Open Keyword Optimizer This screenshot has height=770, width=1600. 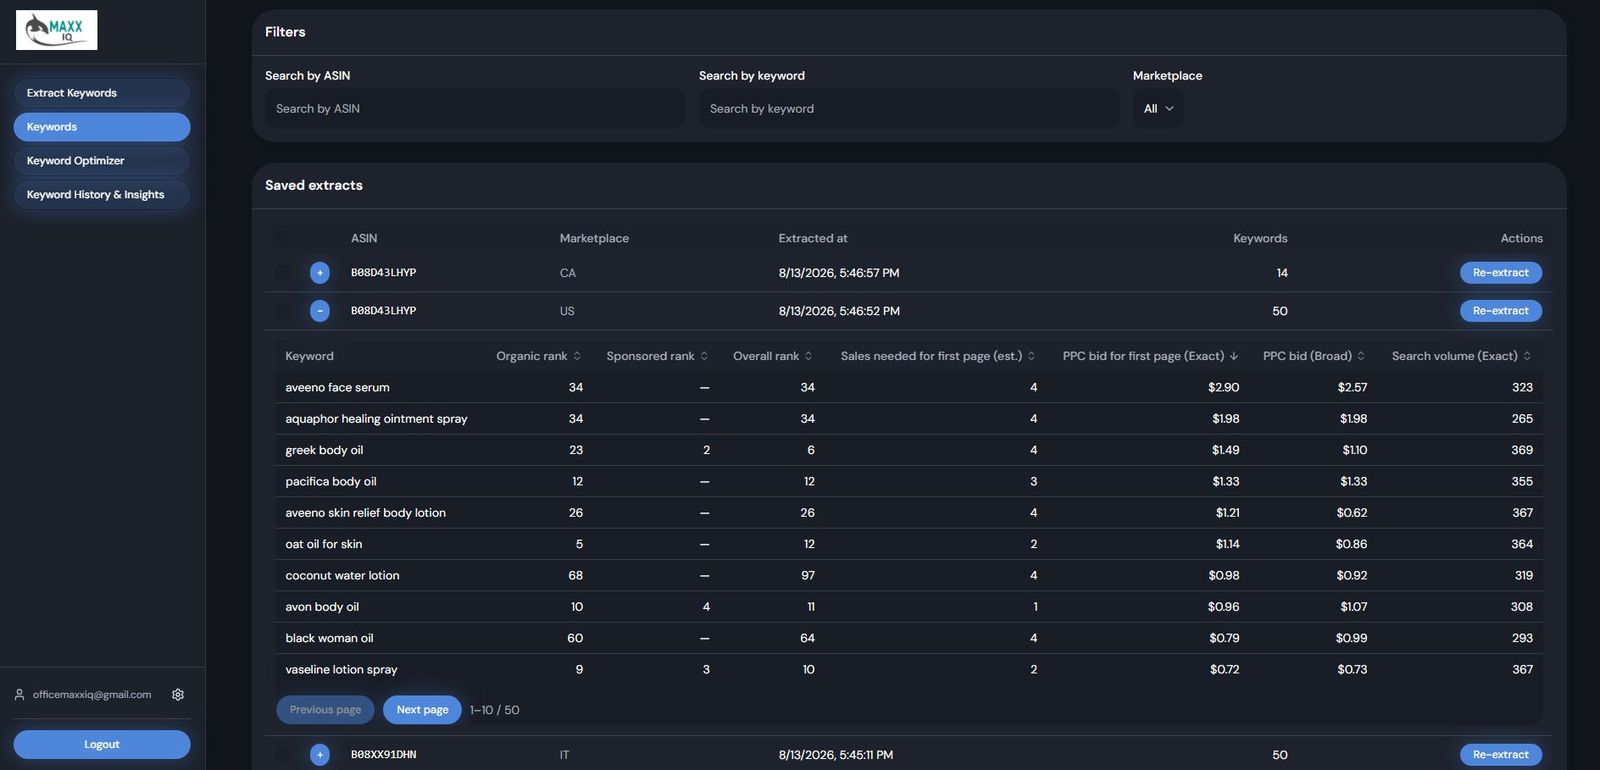tap(102, 161)
